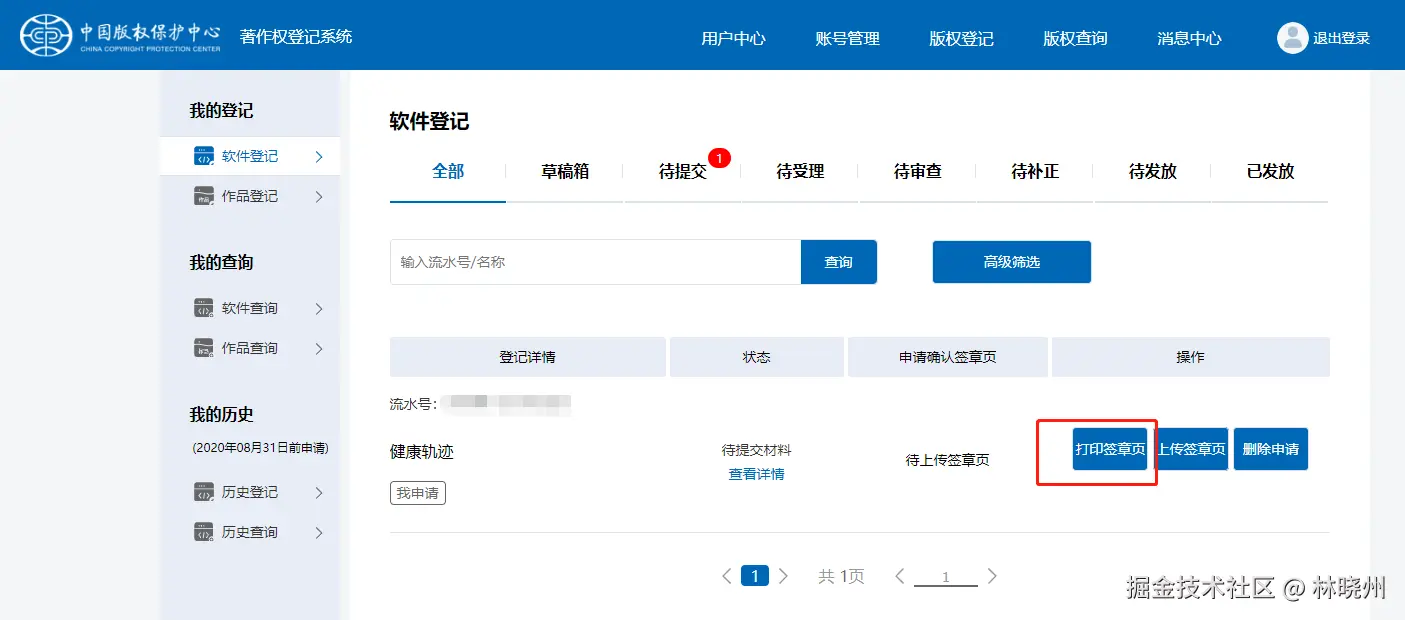Viewport: 1405px width, 620px height.
Task: Switch to the 全部 tab
Action: [x=448, y=172]
